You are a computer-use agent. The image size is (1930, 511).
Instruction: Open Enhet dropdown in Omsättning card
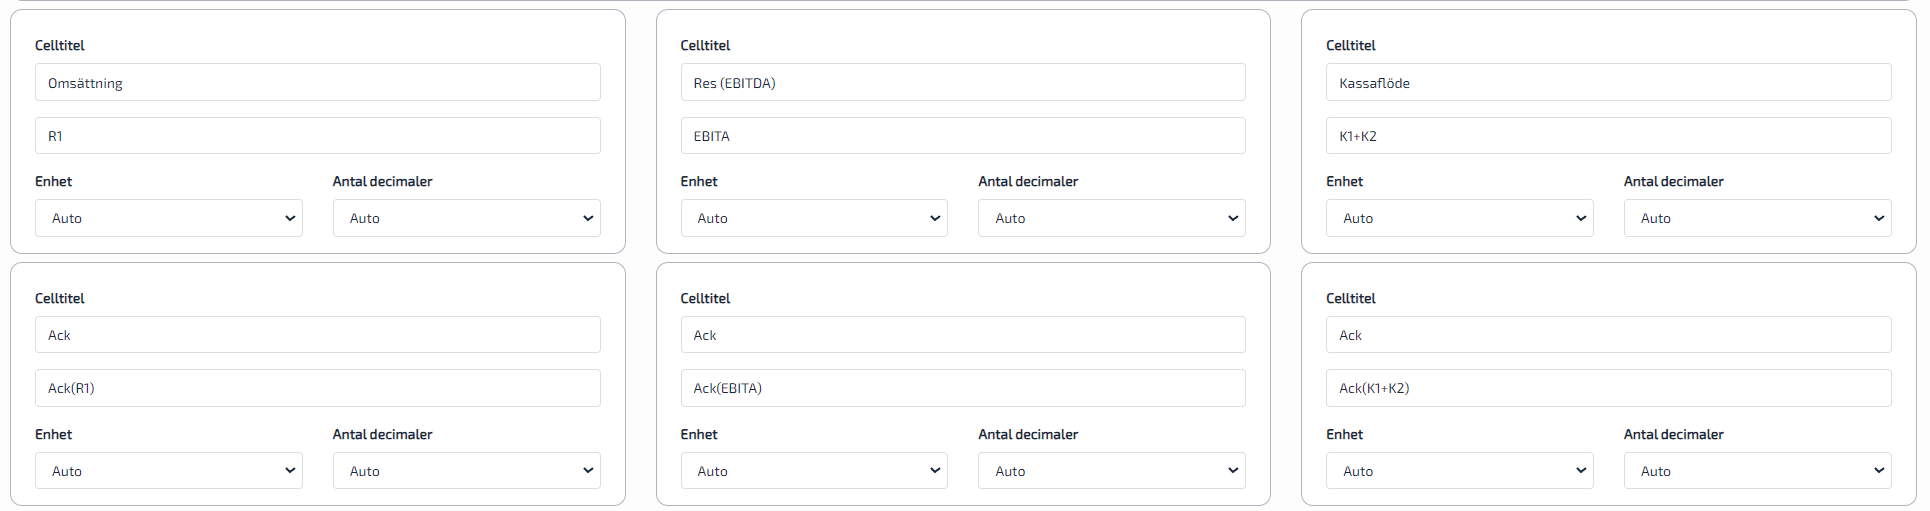[169, 218]
